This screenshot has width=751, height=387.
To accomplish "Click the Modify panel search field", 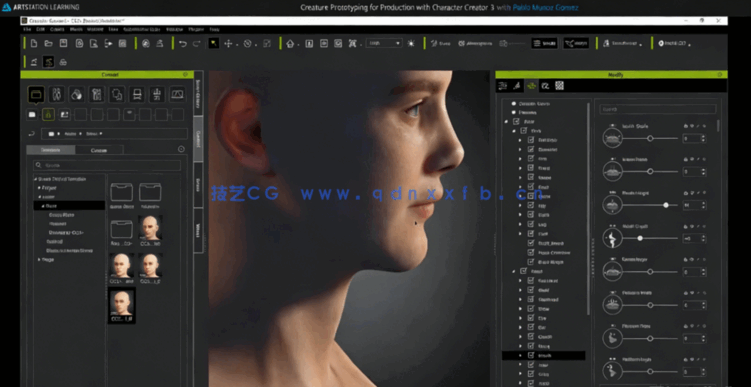I will pos(658,110).
